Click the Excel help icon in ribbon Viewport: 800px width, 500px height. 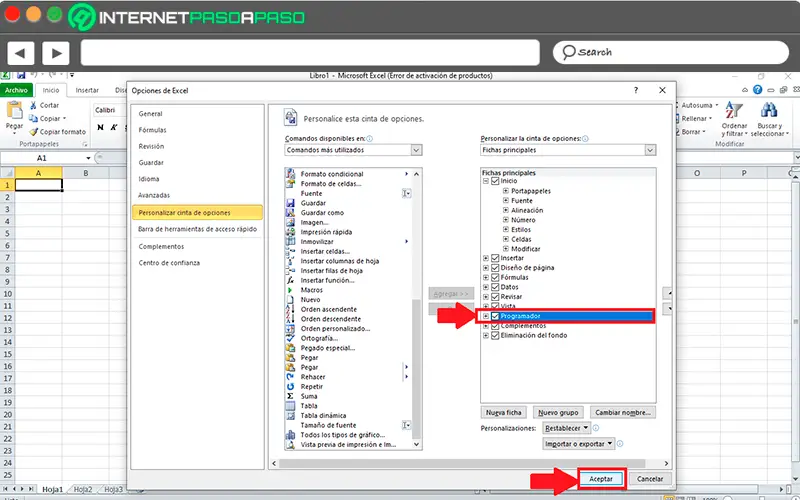[x=758, y=90]
